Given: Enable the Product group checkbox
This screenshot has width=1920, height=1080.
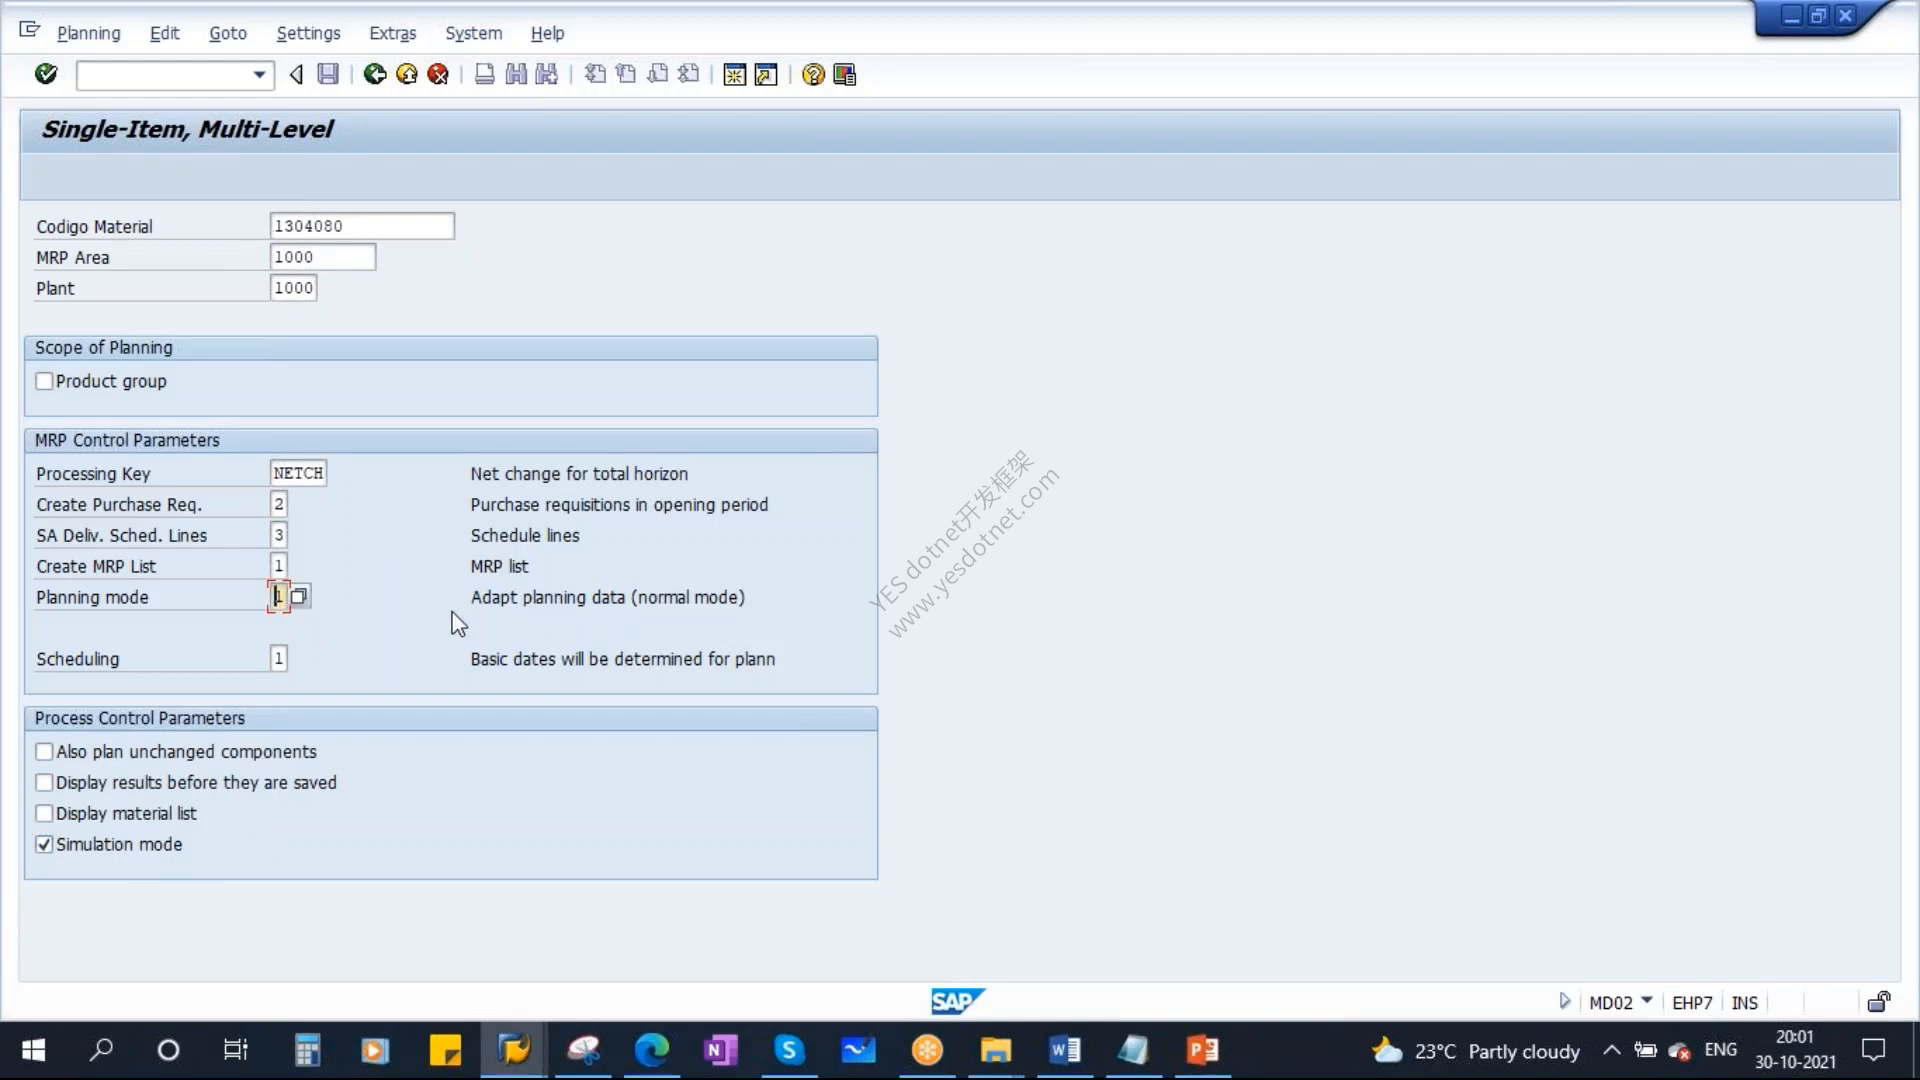Looking at the screenshot, I should click(x=44, y=381).
